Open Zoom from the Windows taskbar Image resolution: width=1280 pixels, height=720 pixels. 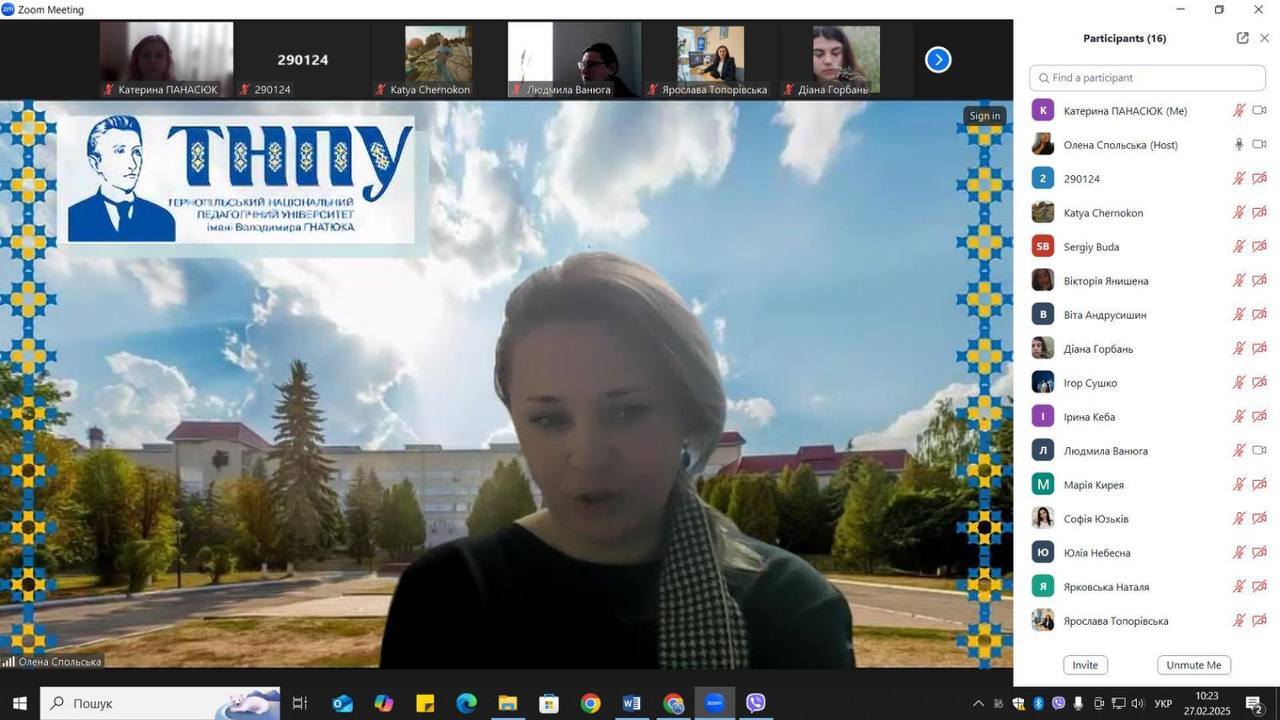click(x=714, y=703)
